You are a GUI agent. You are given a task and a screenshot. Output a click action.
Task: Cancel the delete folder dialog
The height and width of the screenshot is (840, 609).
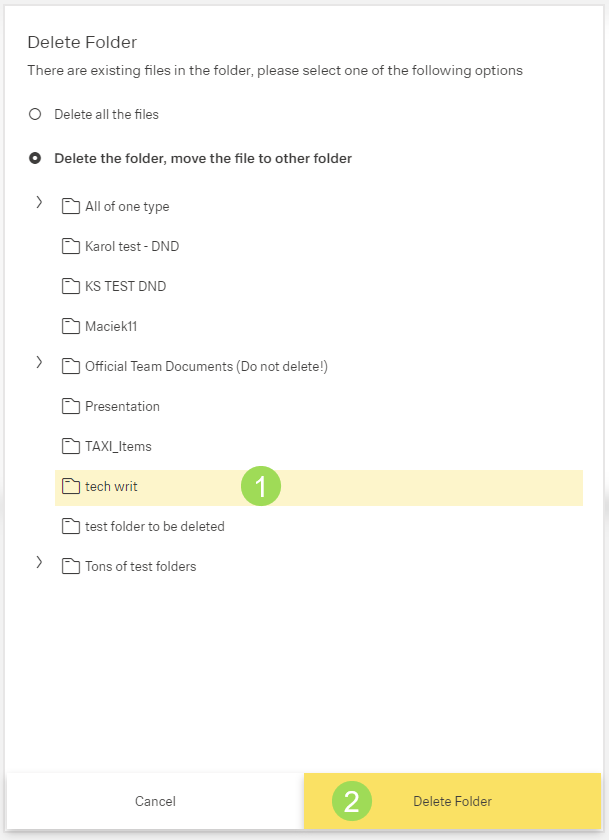[155, 801]
